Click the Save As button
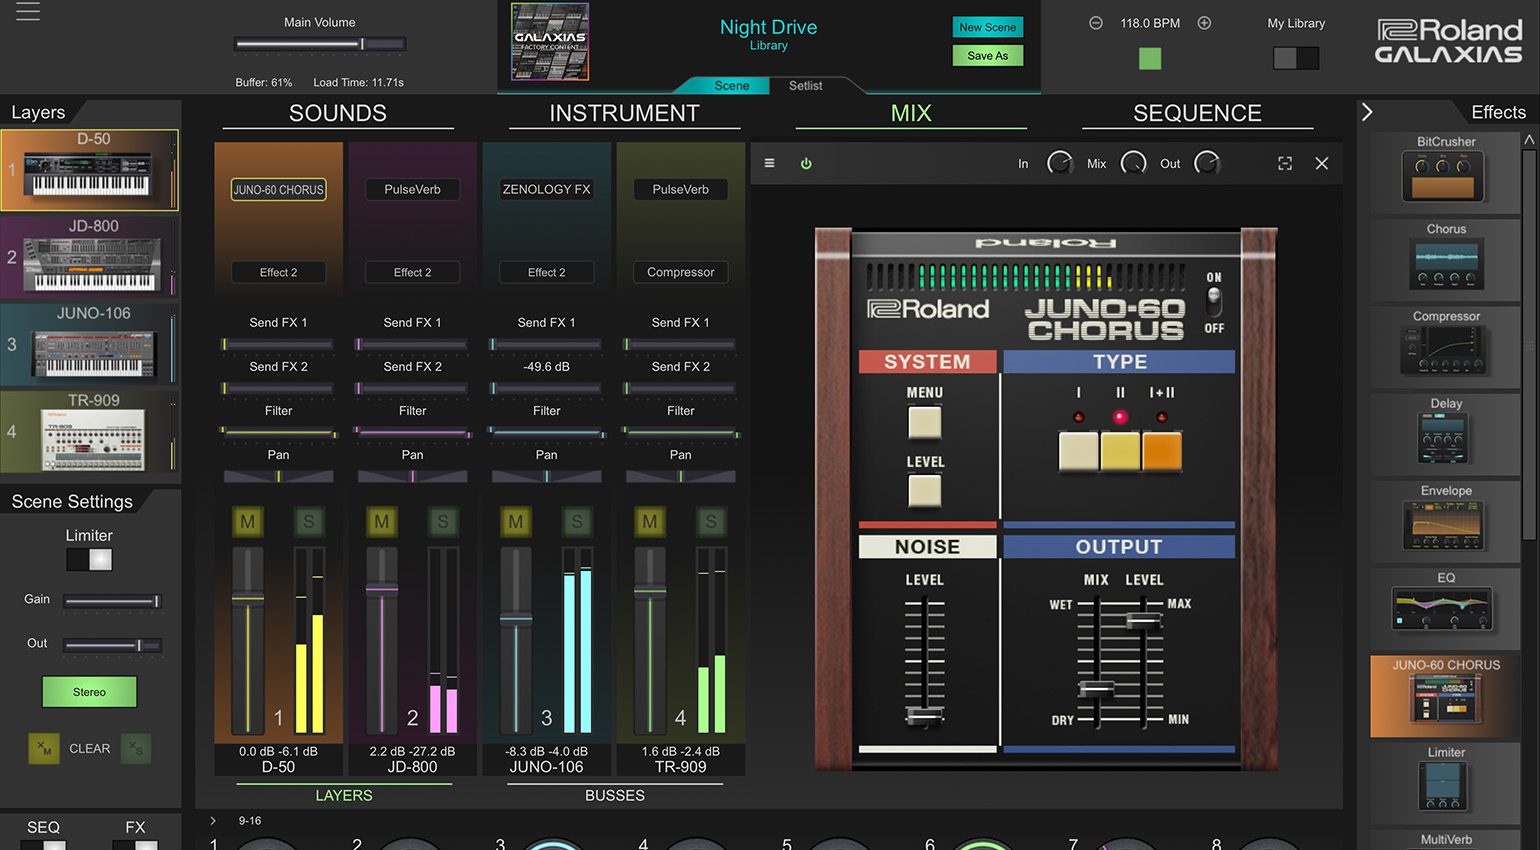The height and width of the screenshot is (850, 1540). pyautogui.click(x=988, y=56)
